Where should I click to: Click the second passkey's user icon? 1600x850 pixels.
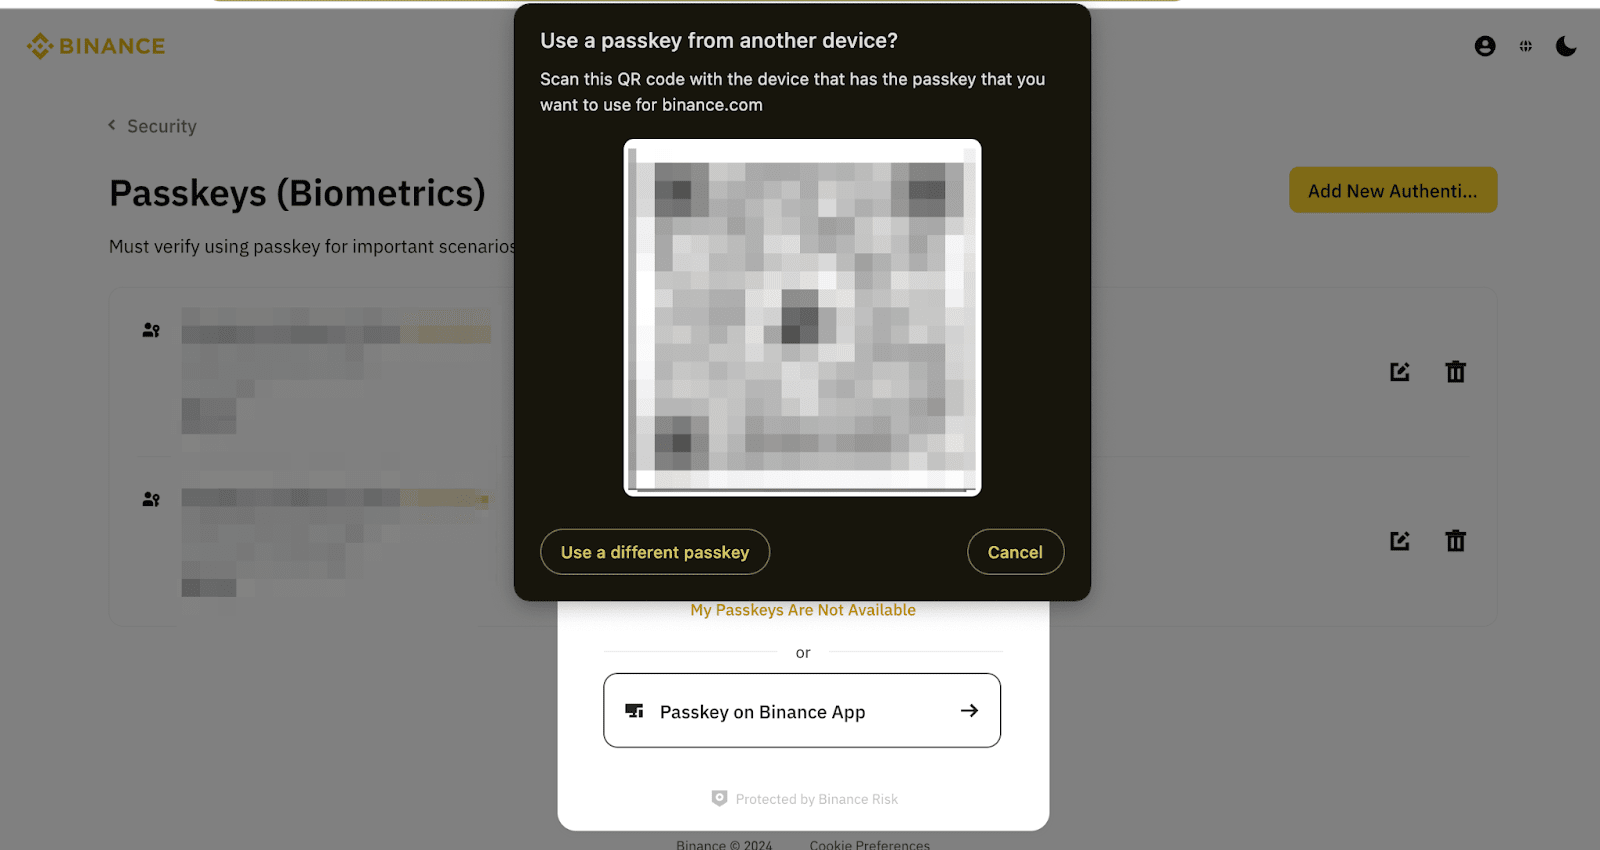click(151, 499)
